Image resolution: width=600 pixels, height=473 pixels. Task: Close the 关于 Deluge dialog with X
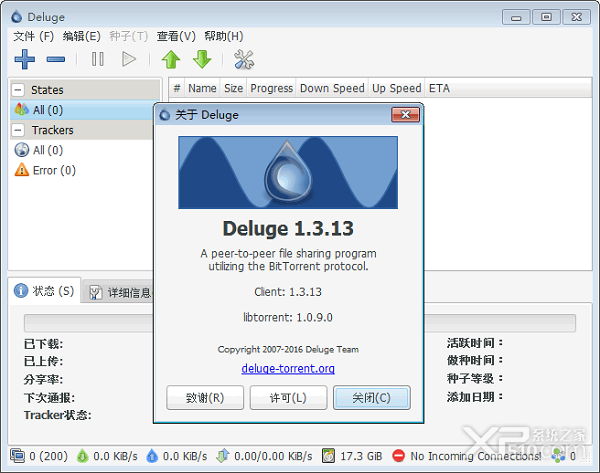406,115
